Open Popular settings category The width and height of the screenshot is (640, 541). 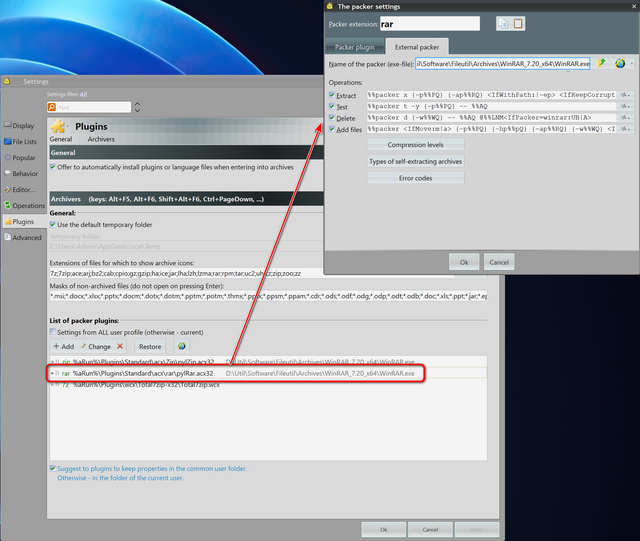click(x=24, y=158)
